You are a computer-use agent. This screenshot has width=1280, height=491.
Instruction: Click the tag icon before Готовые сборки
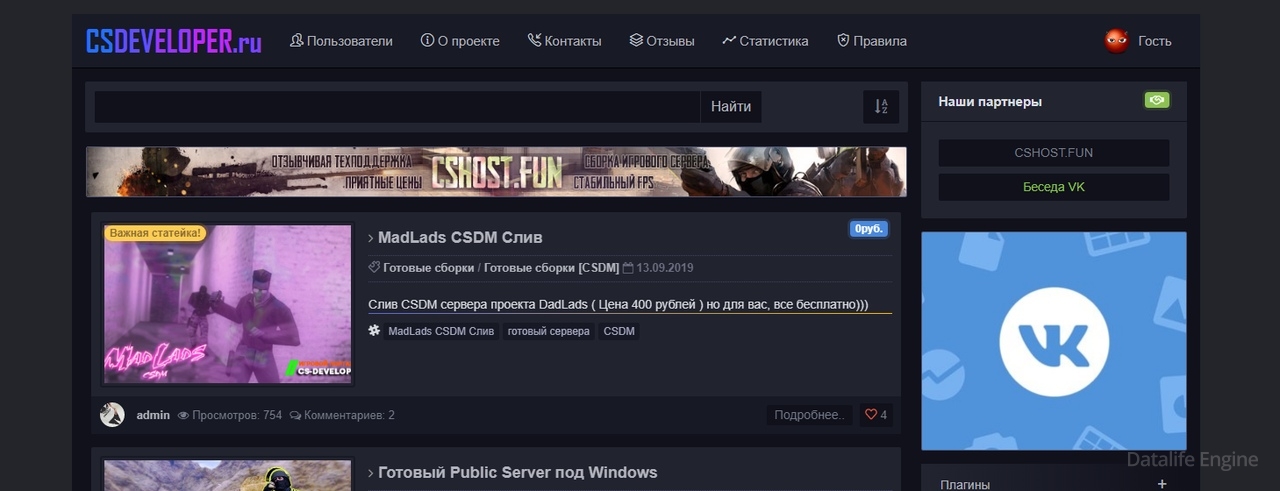(374, 268)
